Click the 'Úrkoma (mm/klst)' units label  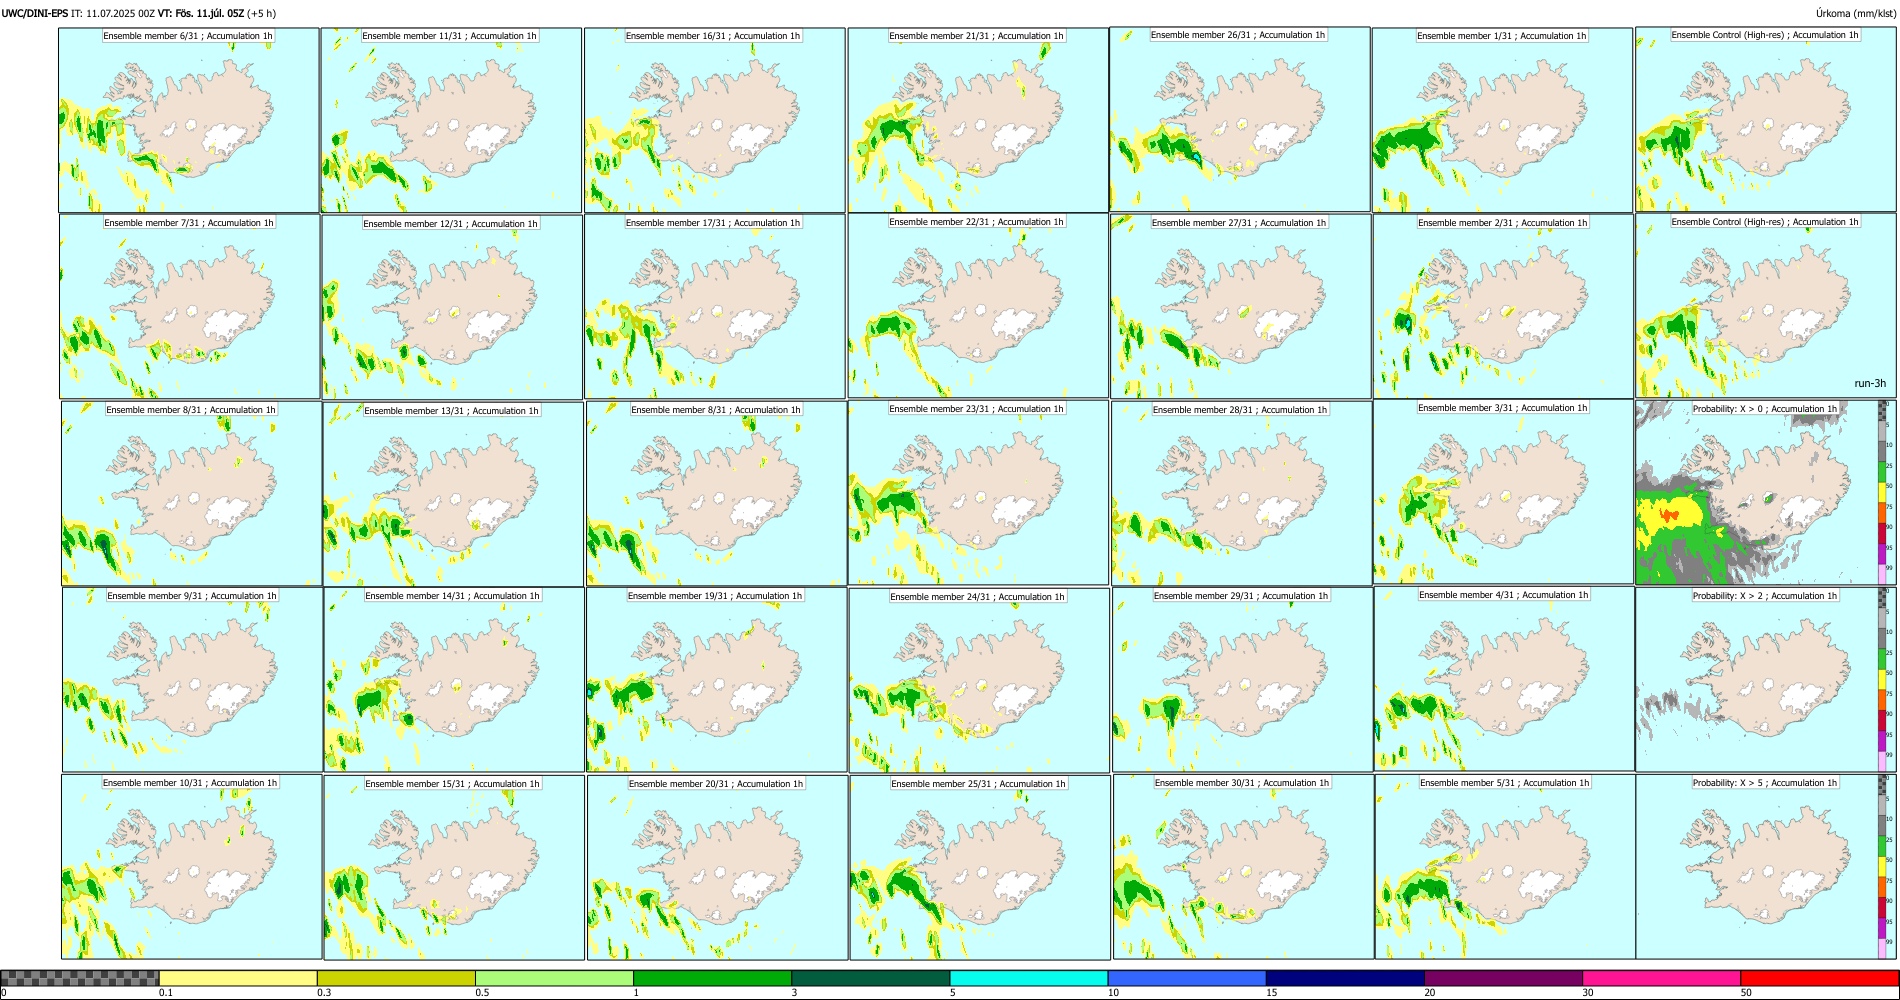1856,13
